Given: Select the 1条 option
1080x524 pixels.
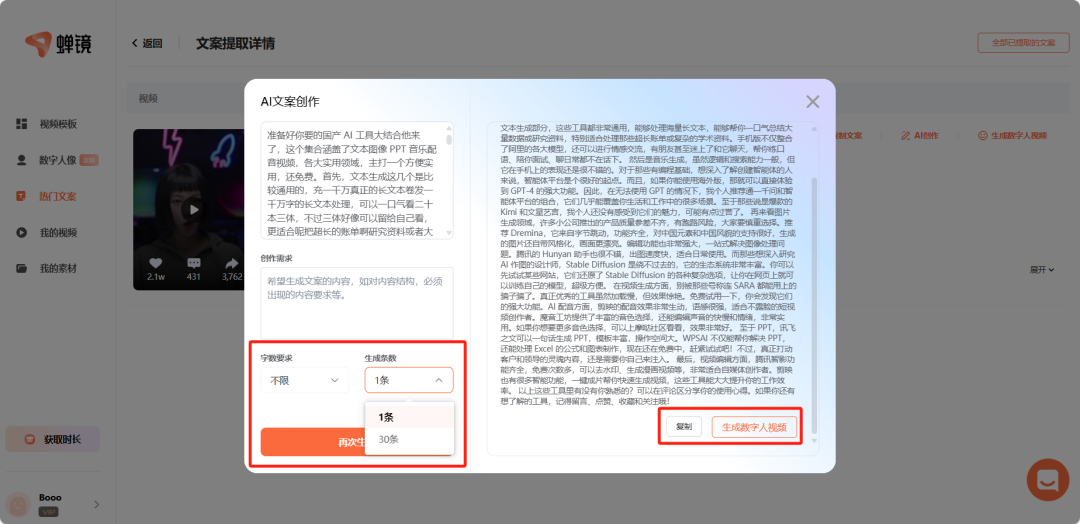Looking at the screenshot, I should point(409,417).
